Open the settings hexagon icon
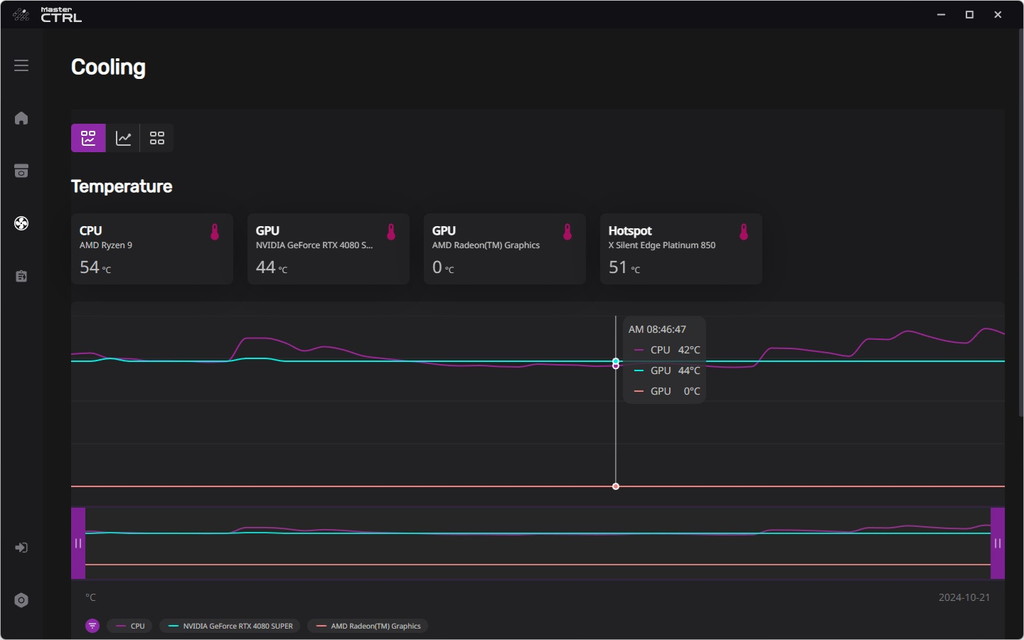This screenshot has height=640, width=1024. point(21,600)
